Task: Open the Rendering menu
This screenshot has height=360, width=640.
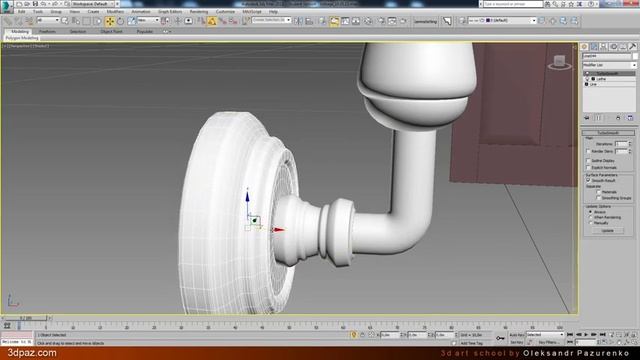Action: 199,12
